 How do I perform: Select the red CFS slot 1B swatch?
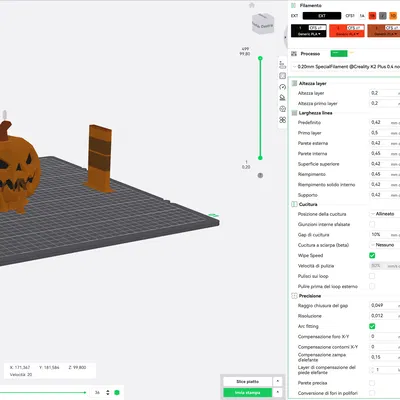click(372, 16)
